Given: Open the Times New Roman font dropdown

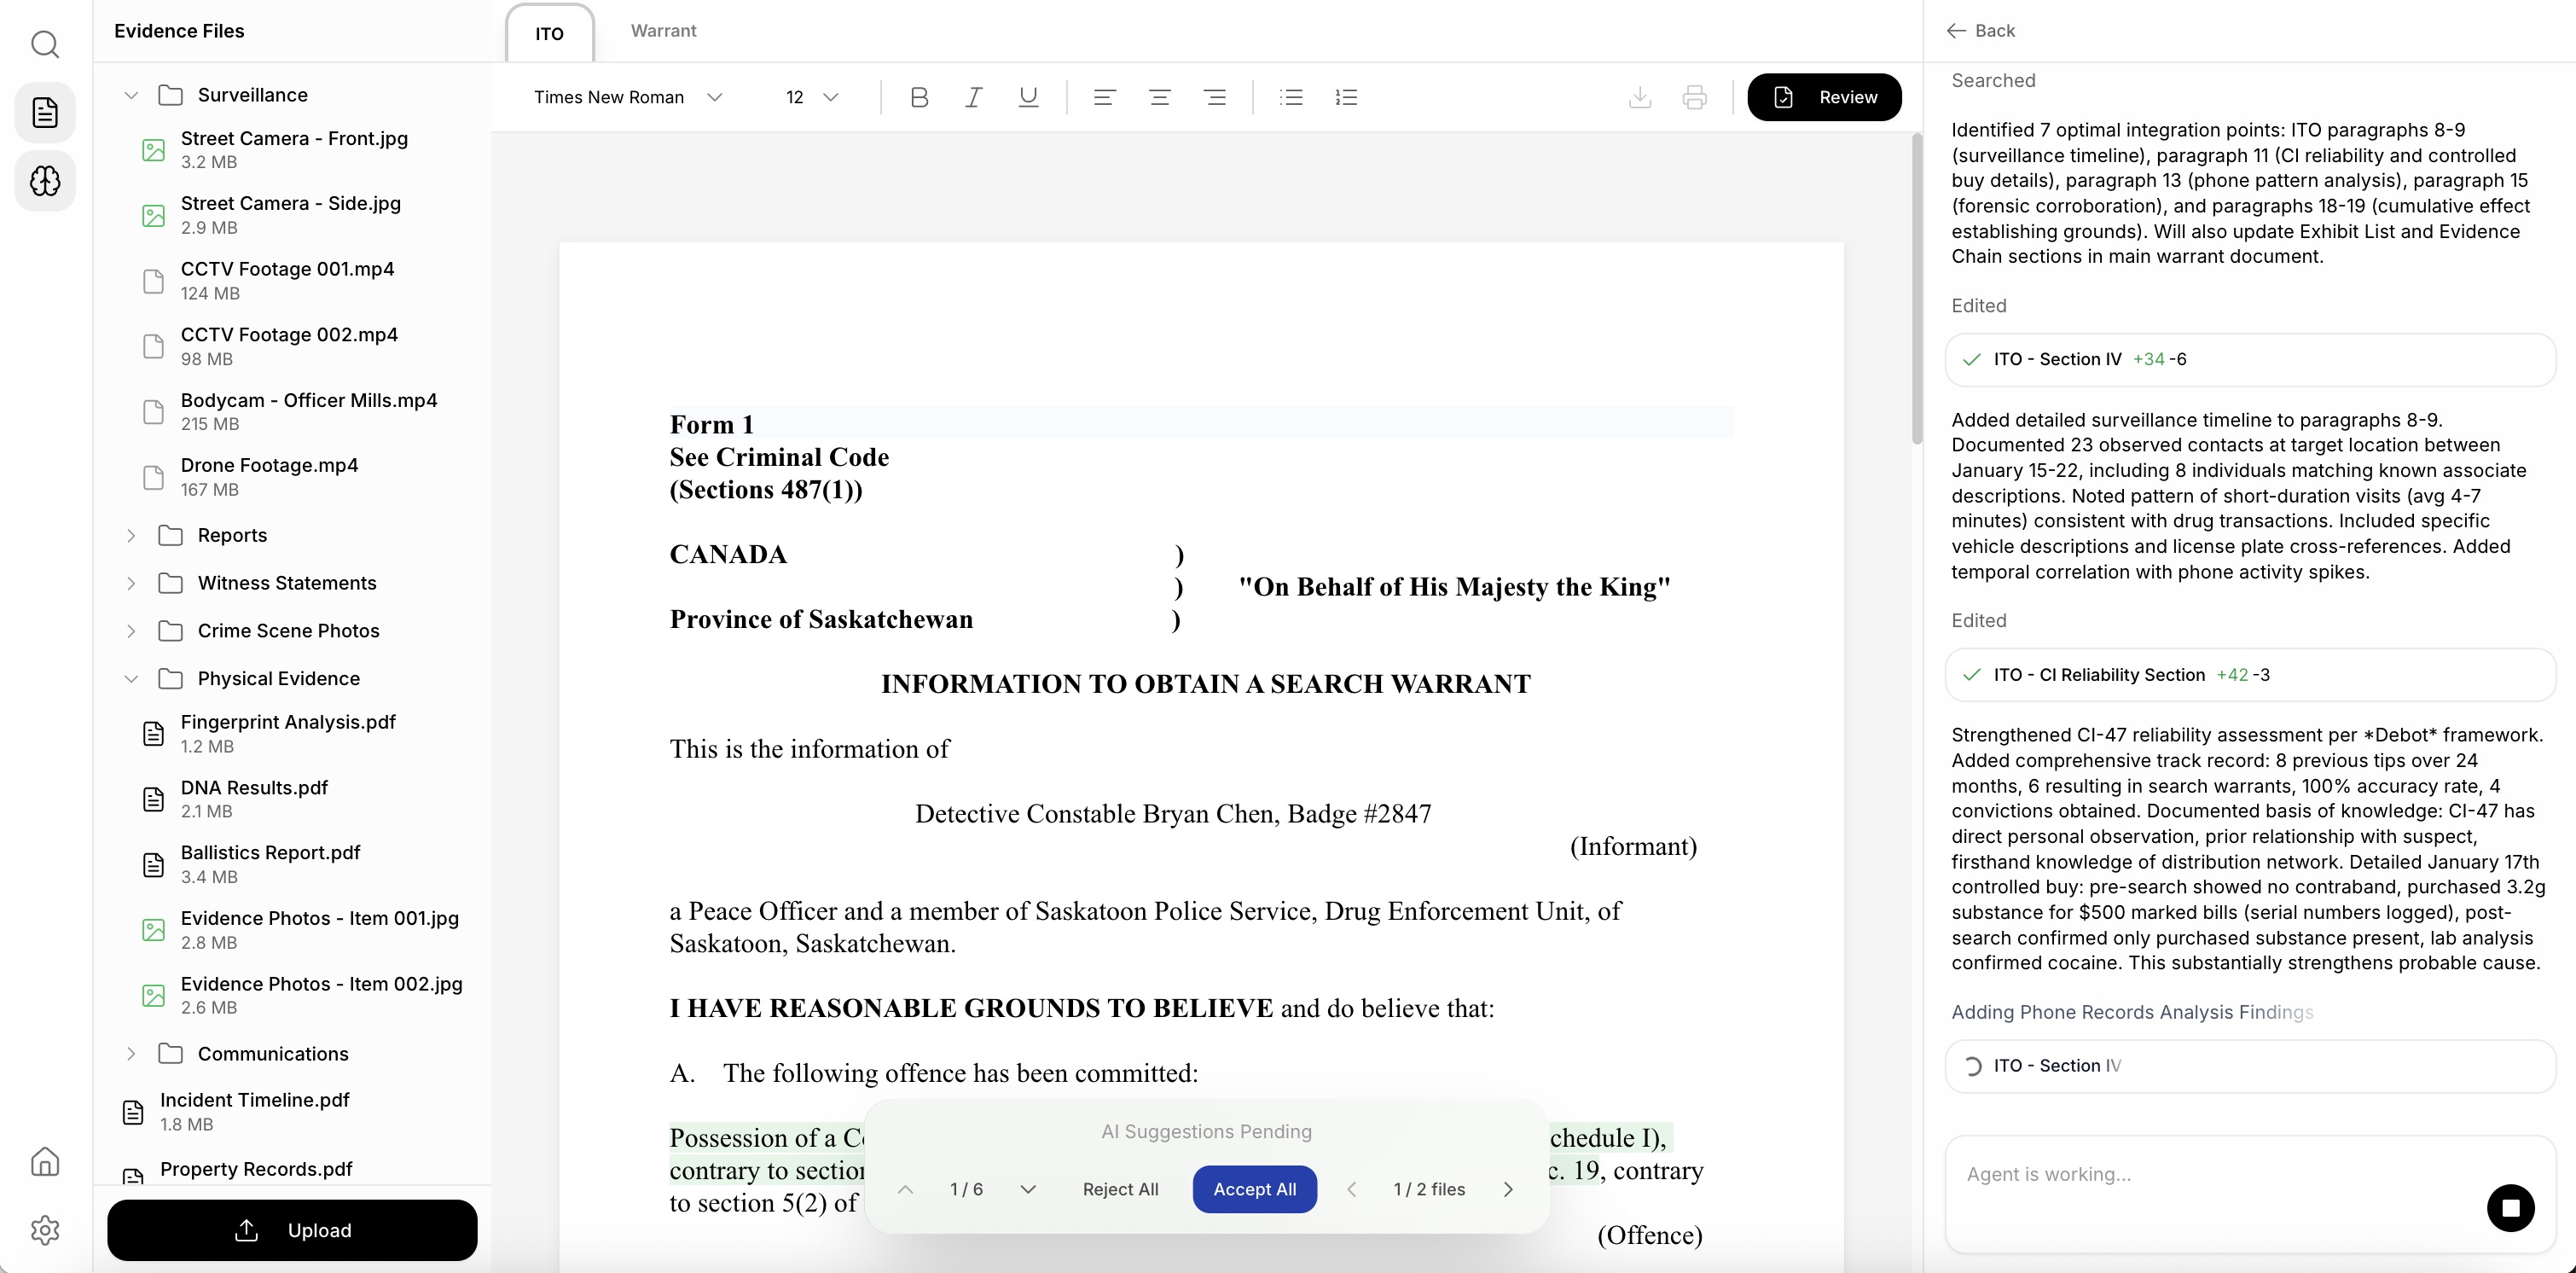Looking at the screenshot, I should coord(627,97).
